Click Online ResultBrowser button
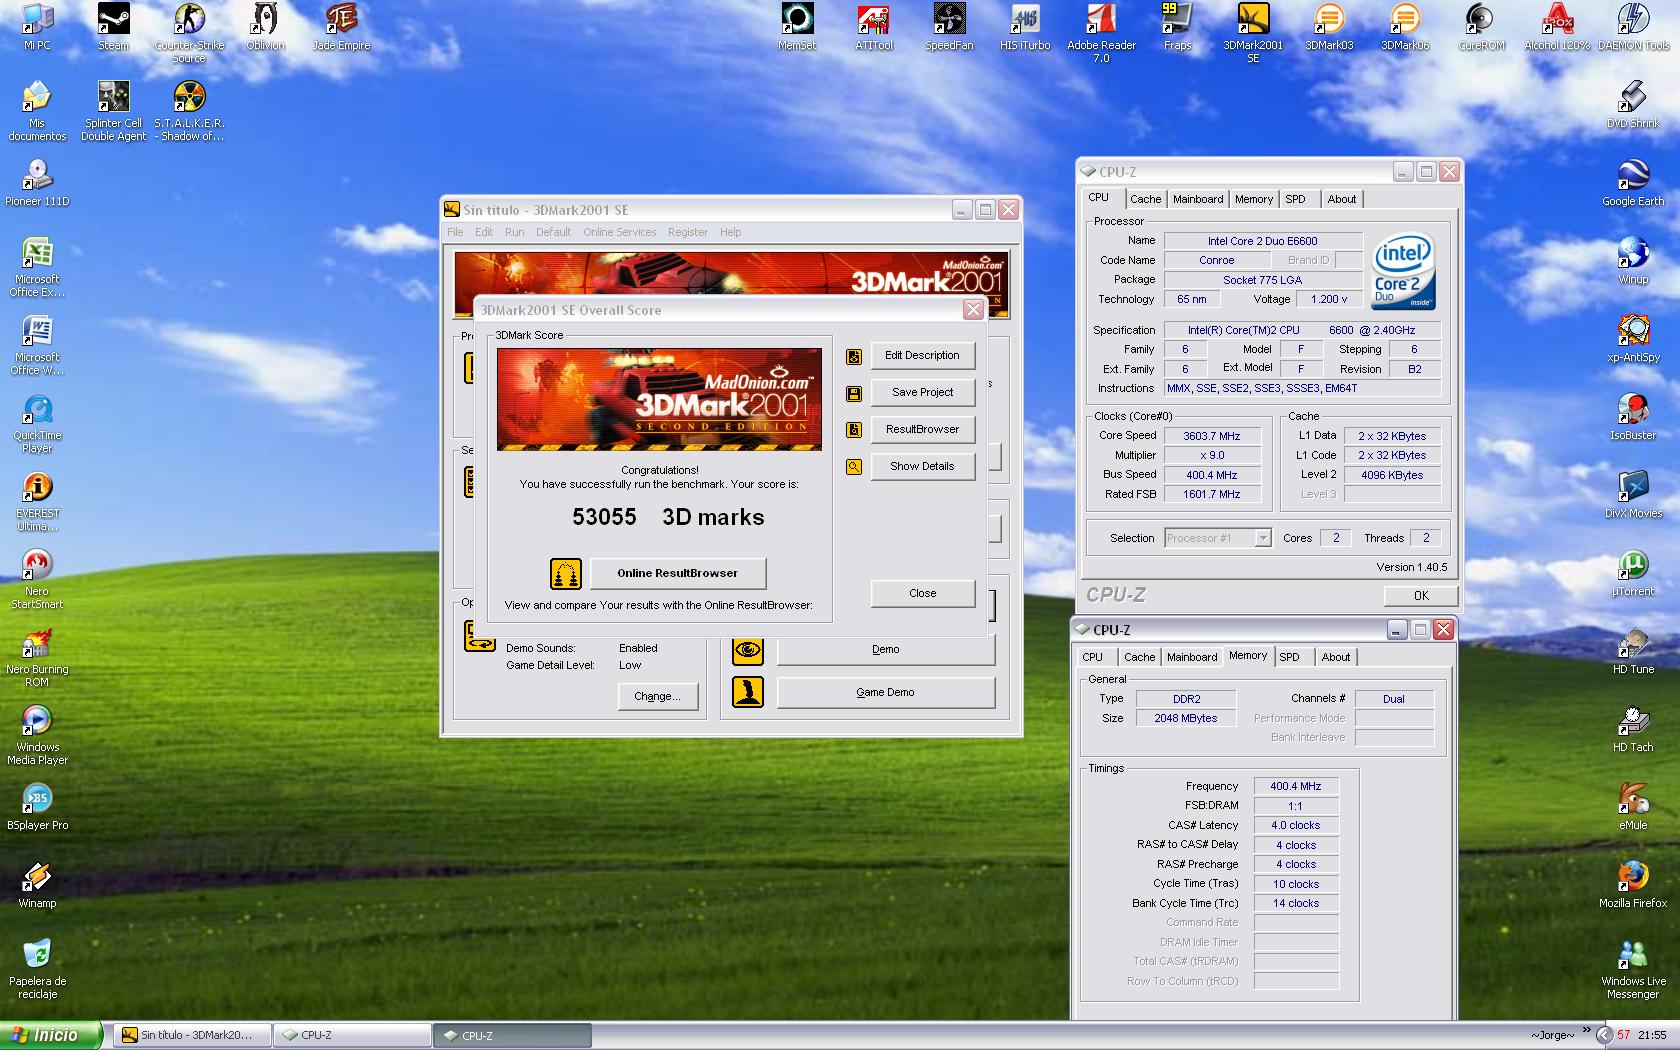Screen dimensions: 1680x1050 point(677,573)
